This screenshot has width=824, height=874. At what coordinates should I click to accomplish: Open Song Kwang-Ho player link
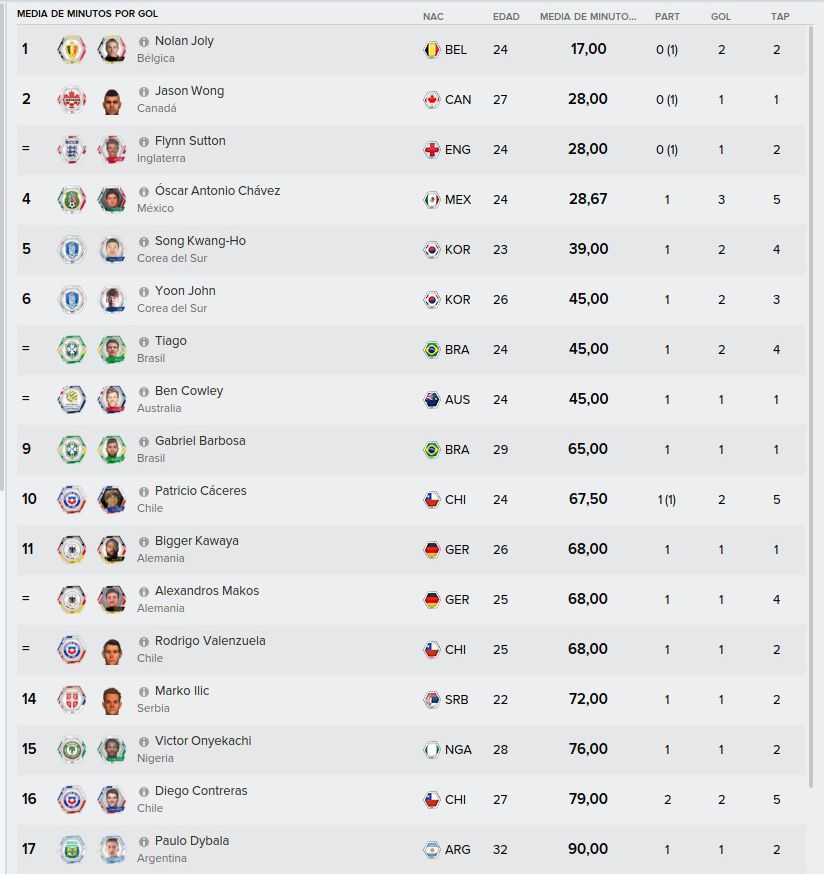200,241
